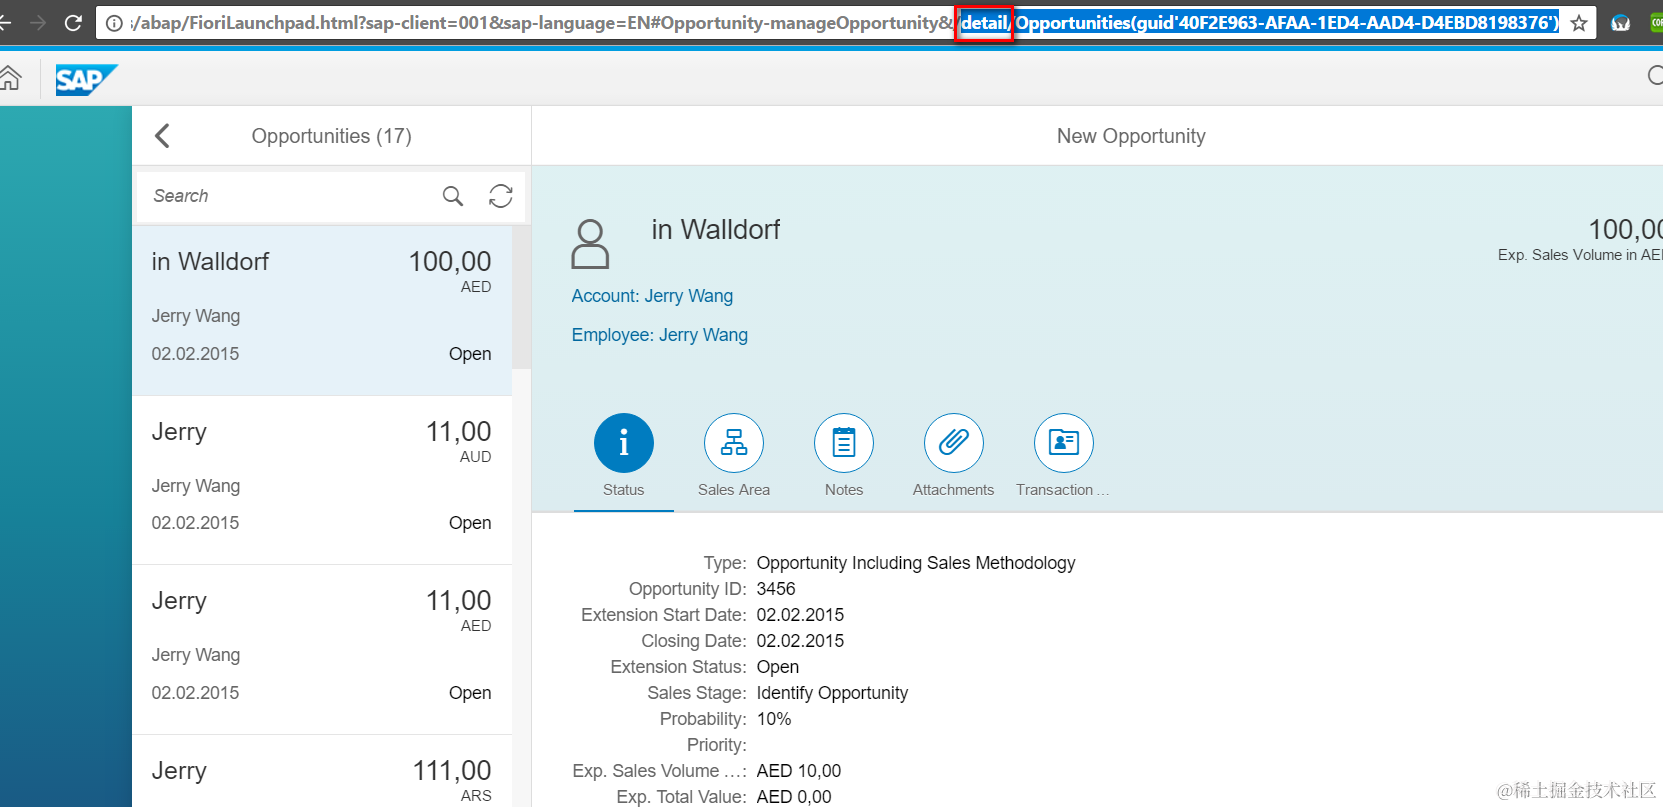The height and width of the screenshot is (807, 1663).
Task: Click the 'New Opportunity' page title
Action: coord(1131,136)
